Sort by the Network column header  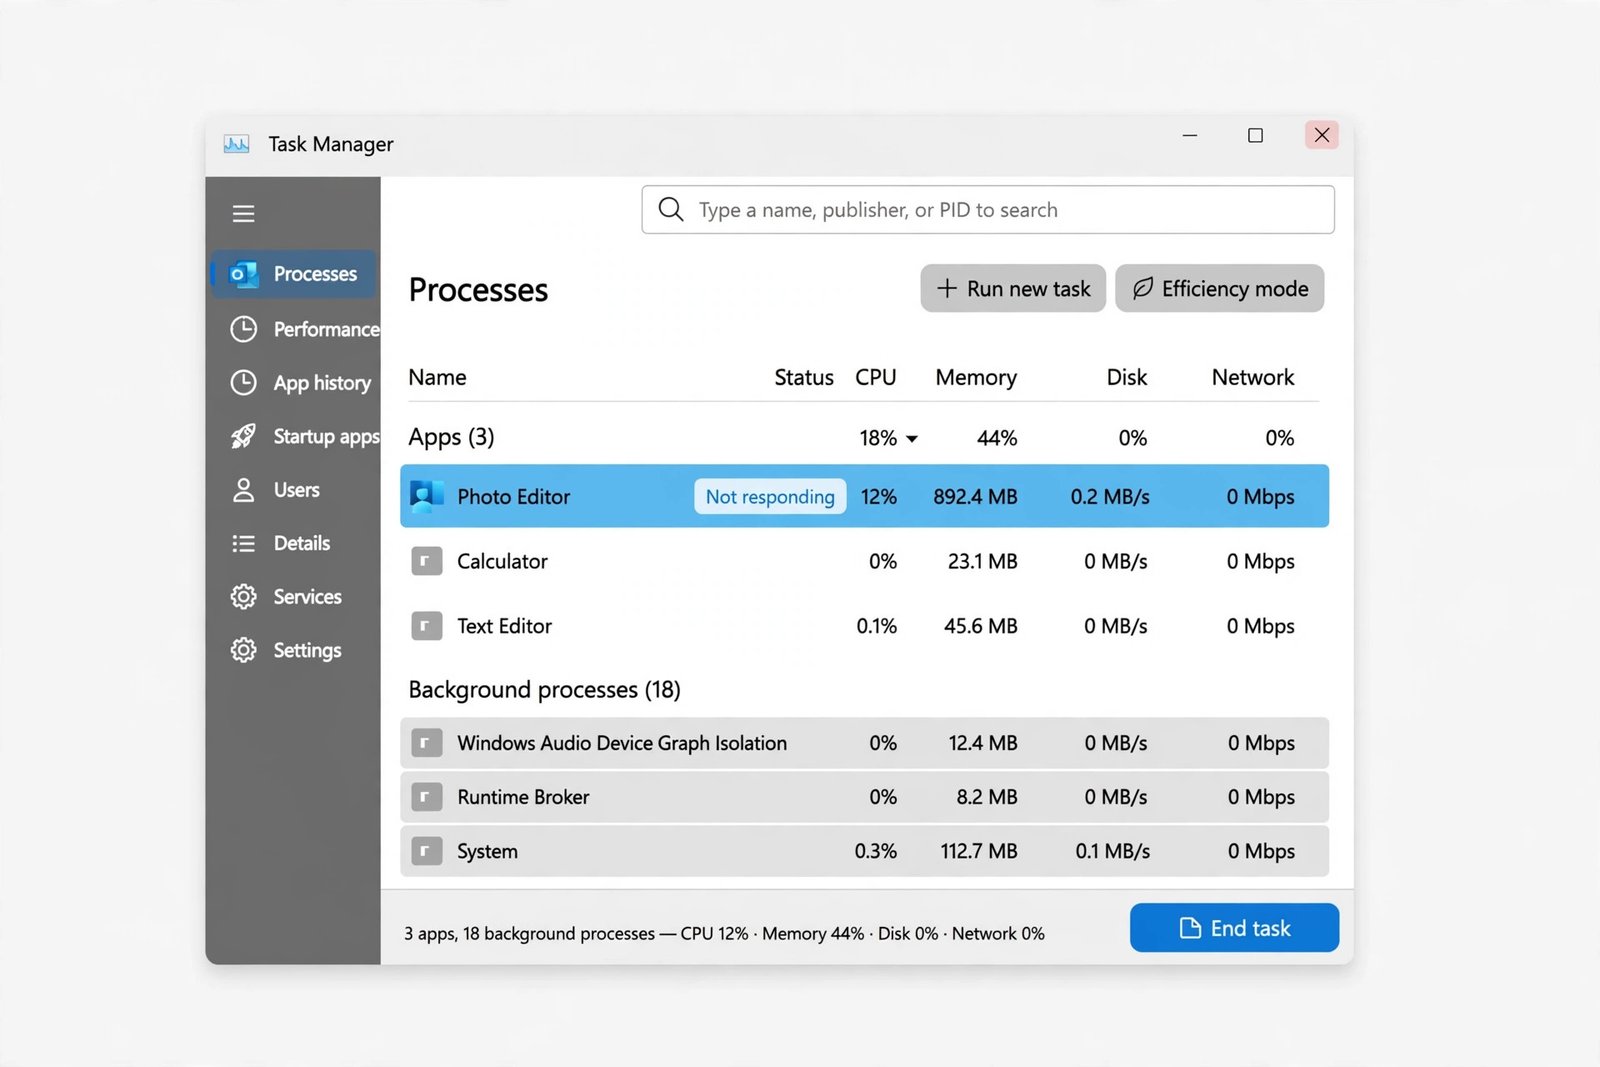1253,377
